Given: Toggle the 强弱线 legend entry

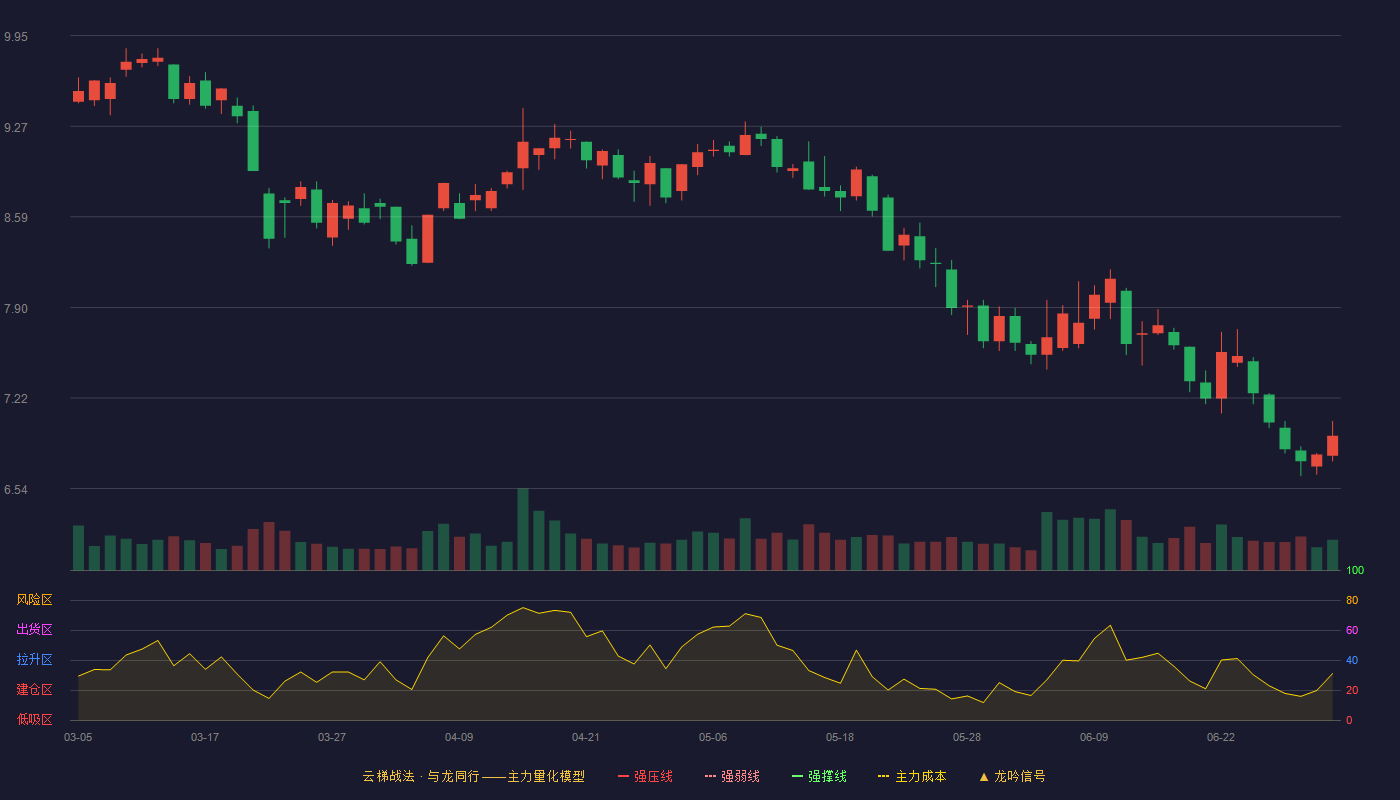Looking at the screenshot, I should [x=732, y=776].
